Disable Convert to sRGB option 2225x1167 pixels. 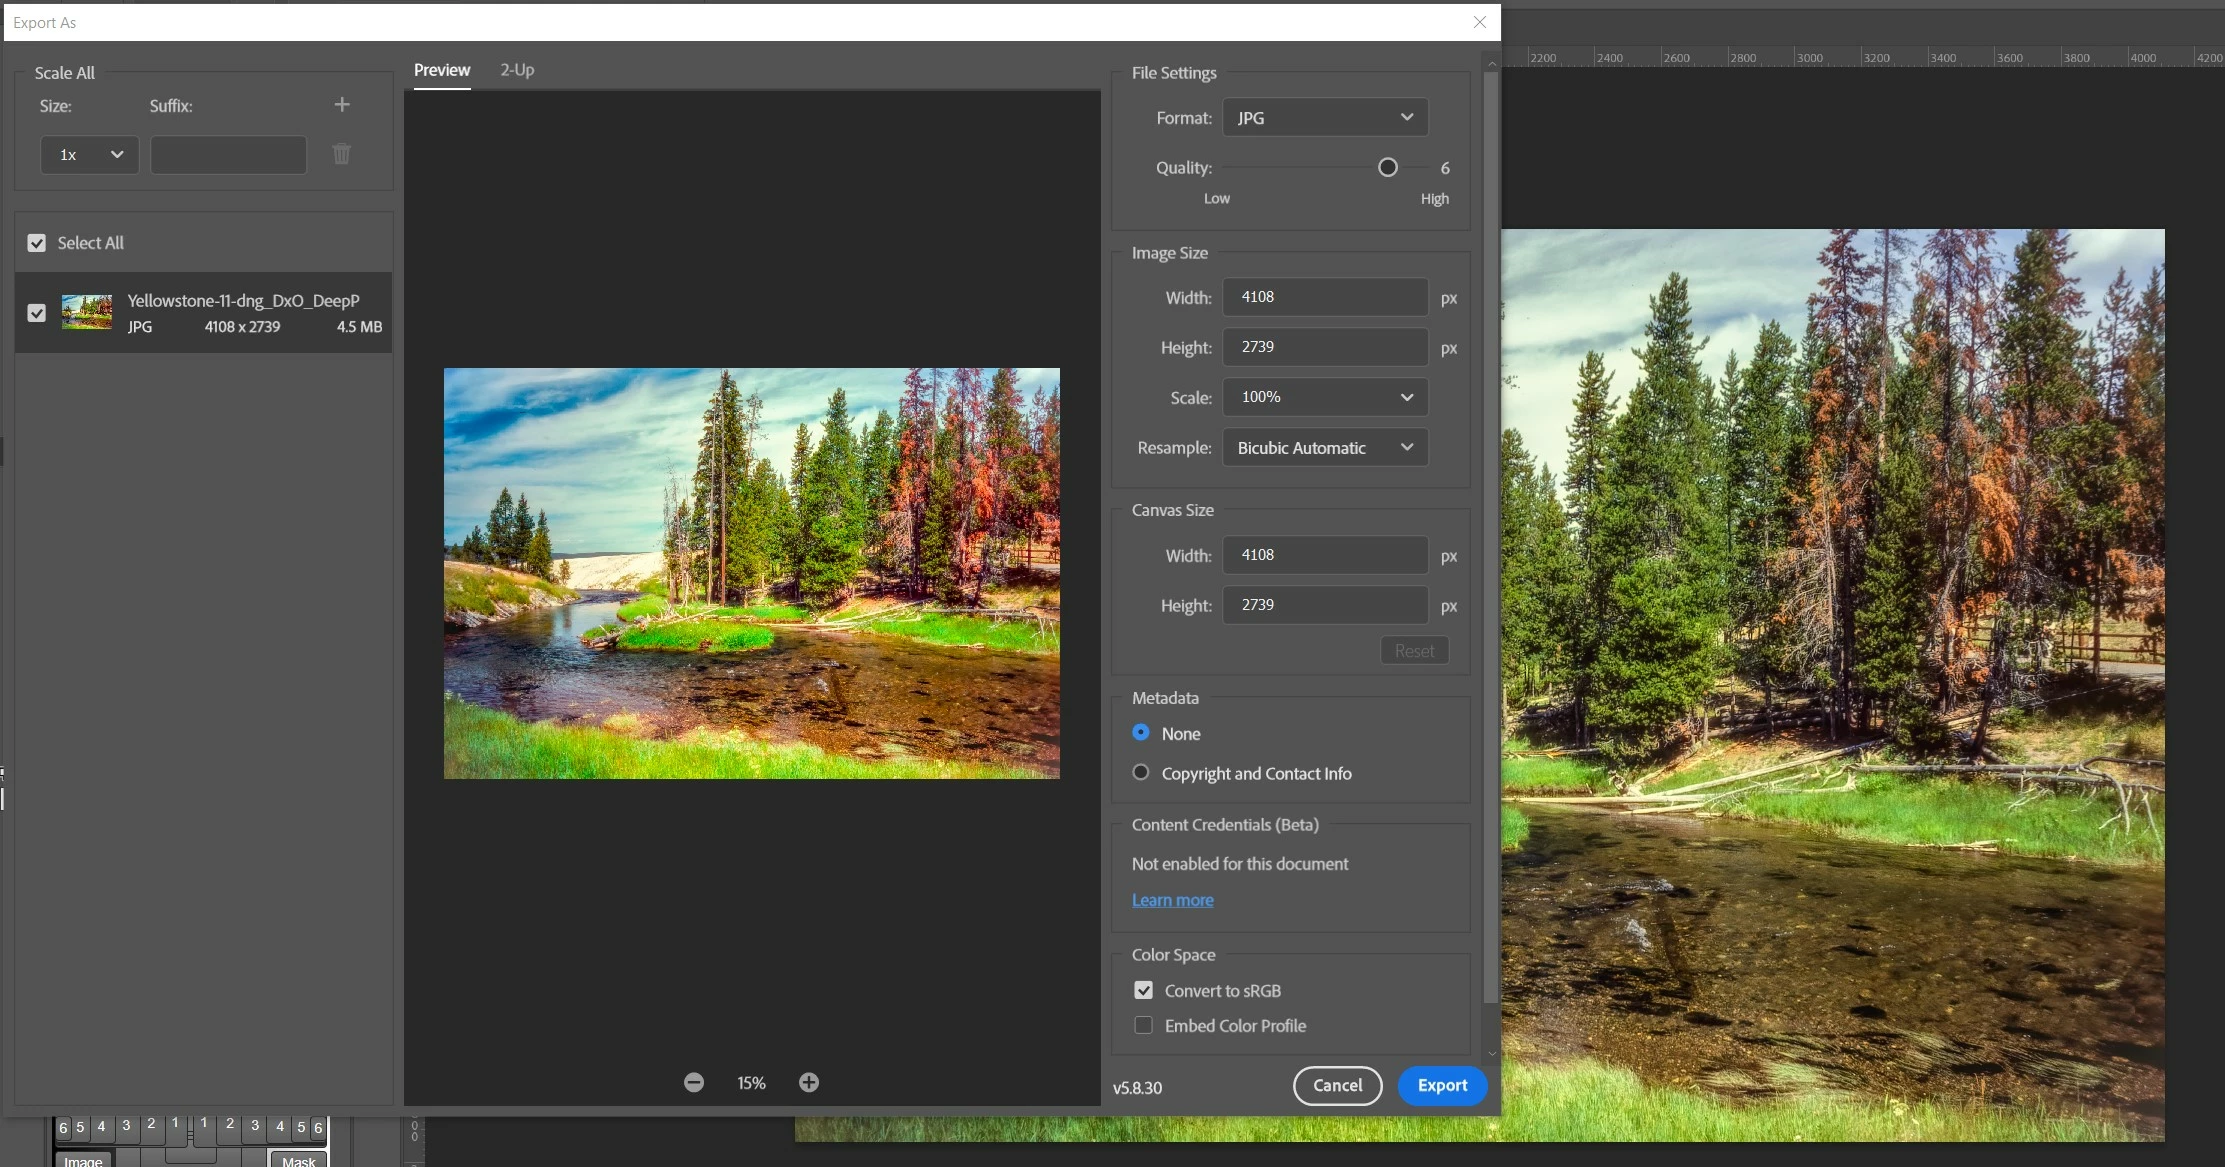point(1143,991)
